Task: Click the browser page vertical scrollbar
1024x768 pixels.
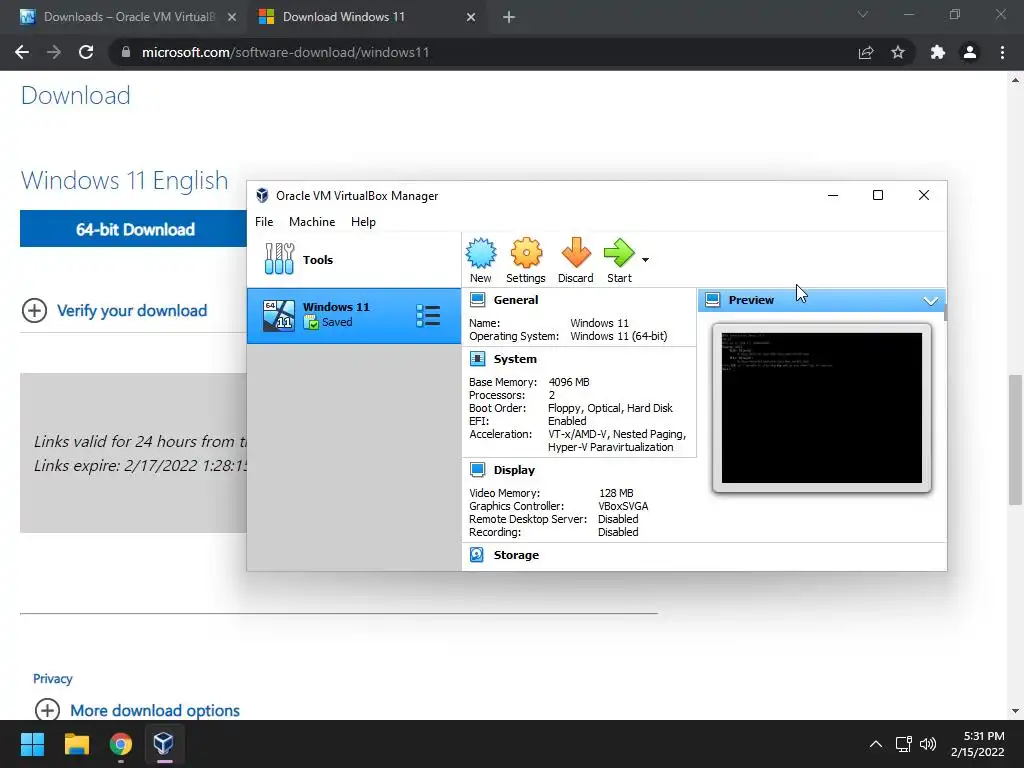Action: pos(1015,440)
